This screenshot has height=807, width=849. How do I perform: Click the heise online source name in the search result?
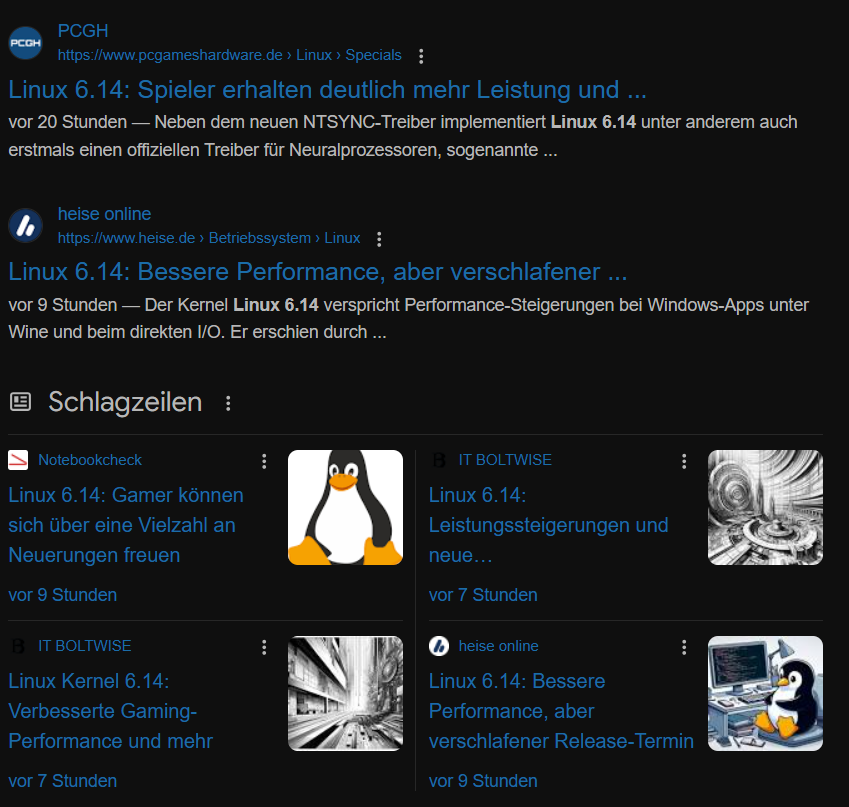tap(105, 214)
